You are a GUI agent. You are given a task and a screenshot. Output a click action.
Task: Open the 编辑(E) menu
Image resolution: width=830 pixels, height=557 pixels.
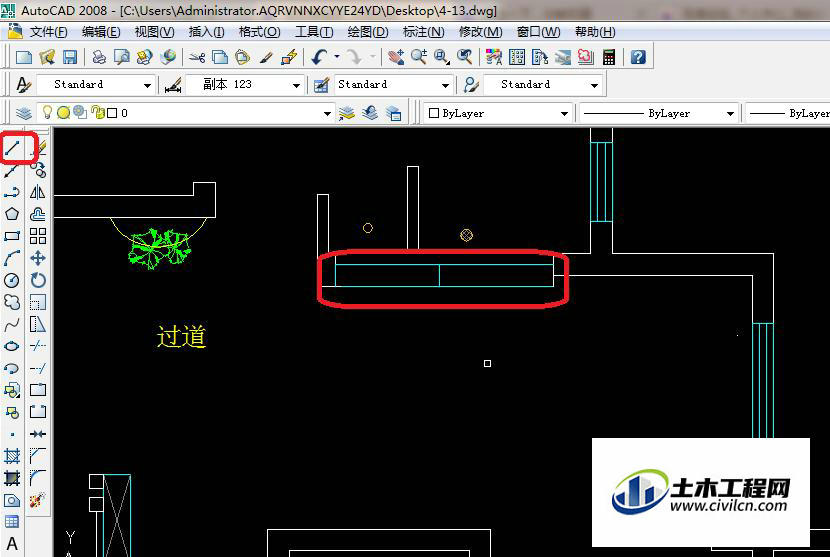[x=101, y=32]
